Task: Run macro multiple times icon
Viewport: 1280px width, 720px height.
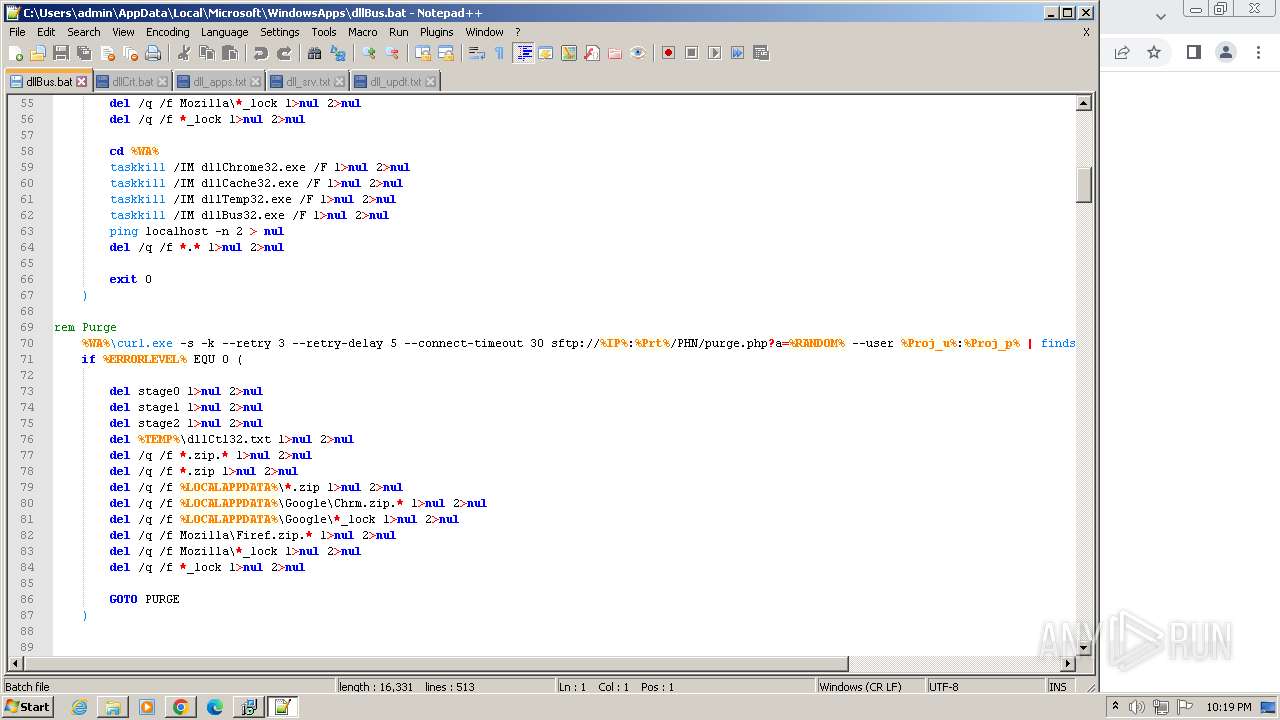Action: coord(737,53)
